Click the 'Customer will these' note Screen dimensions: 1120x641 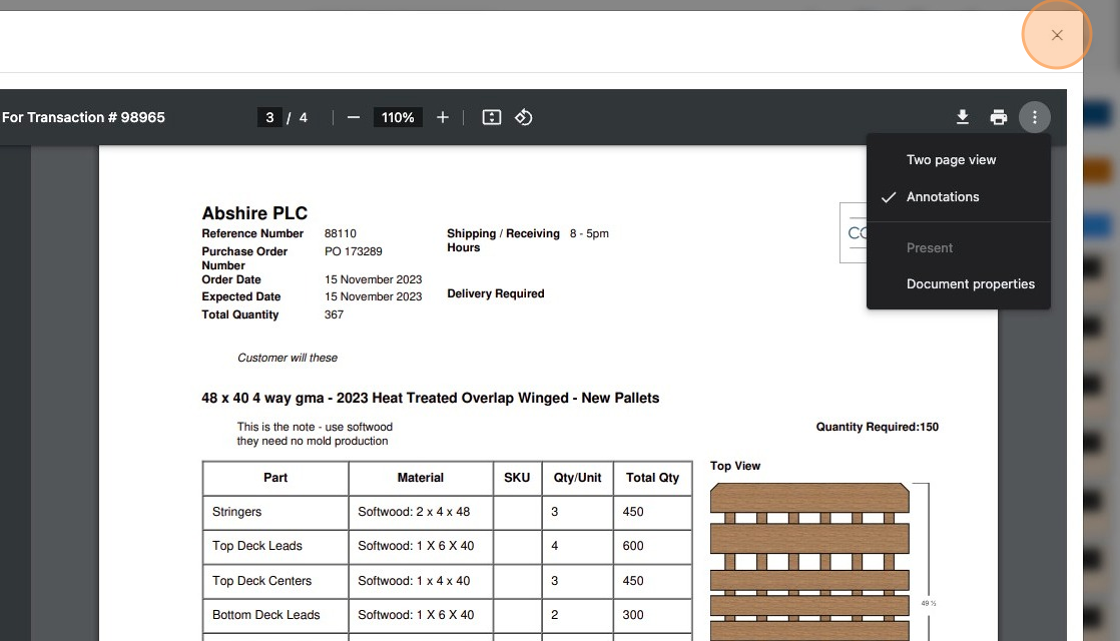tap(287, 358)
